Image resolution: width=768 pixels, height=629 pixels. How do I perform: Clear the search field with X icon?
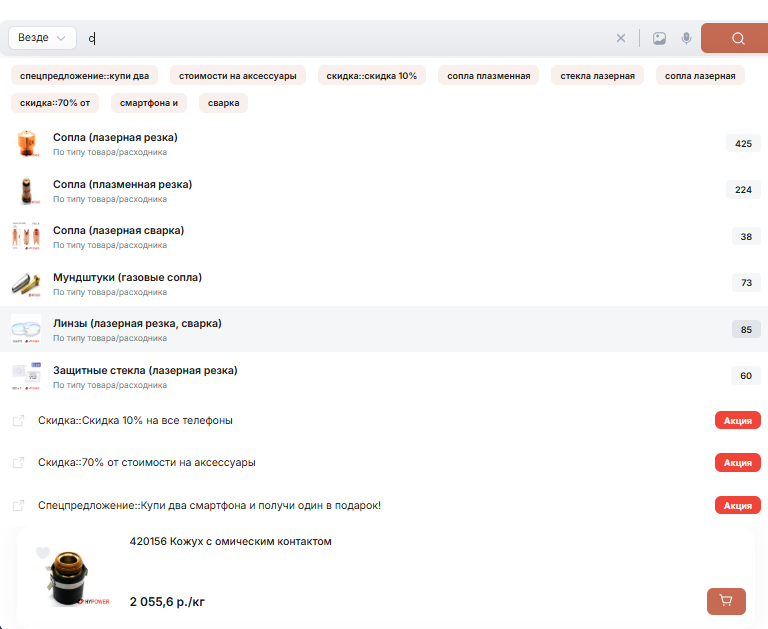tap(620, 38)
